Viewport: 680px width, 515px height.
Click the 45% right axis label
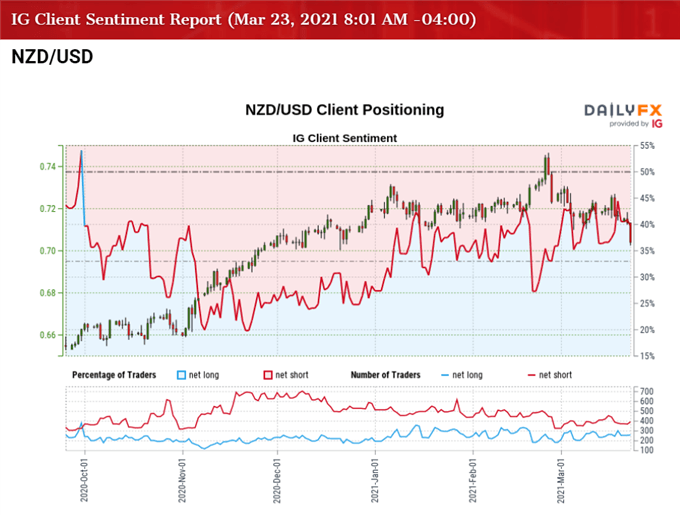pos(647,198)
